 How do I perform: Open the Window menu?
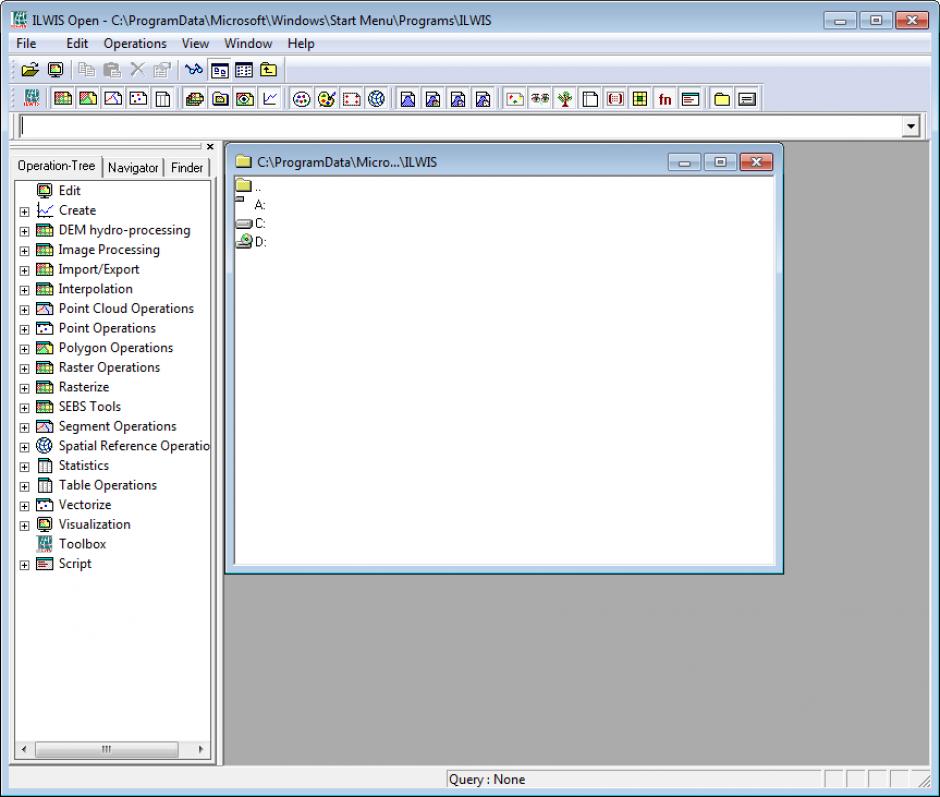coord(248,43)
